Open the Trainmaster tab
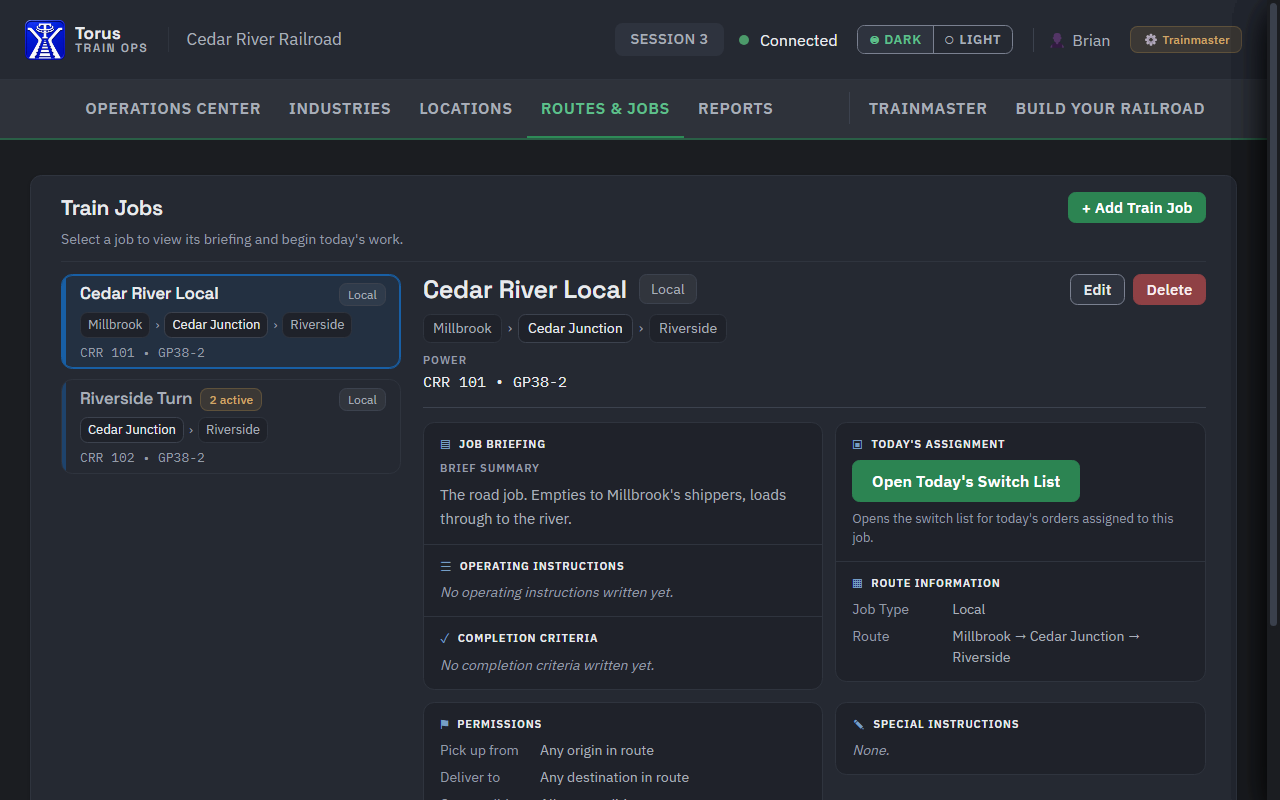This screenshot has width=1280, height=800. coord(928,108)
